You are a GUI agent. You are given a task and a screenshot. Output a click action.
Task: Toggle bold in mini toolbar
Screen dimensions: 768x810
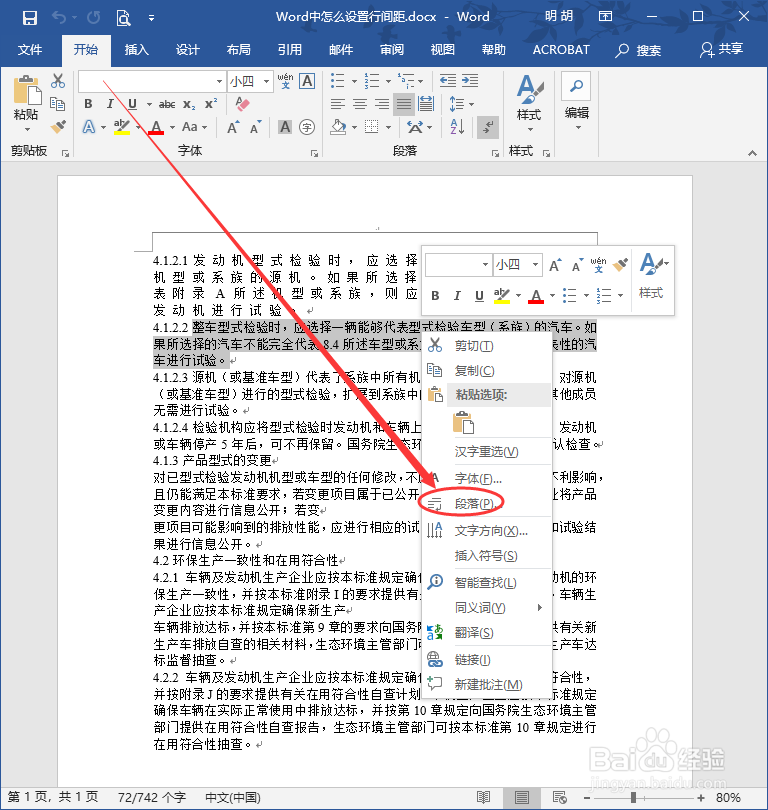435,295
